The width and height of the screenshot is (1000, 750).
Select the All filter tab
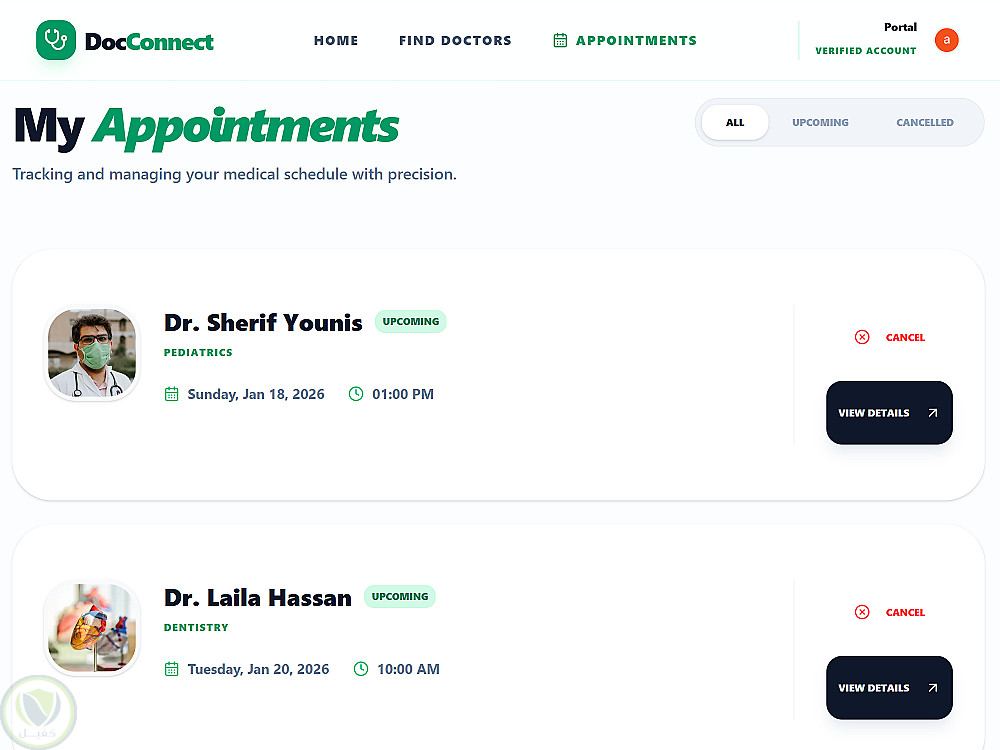click(x=735, y=123)
